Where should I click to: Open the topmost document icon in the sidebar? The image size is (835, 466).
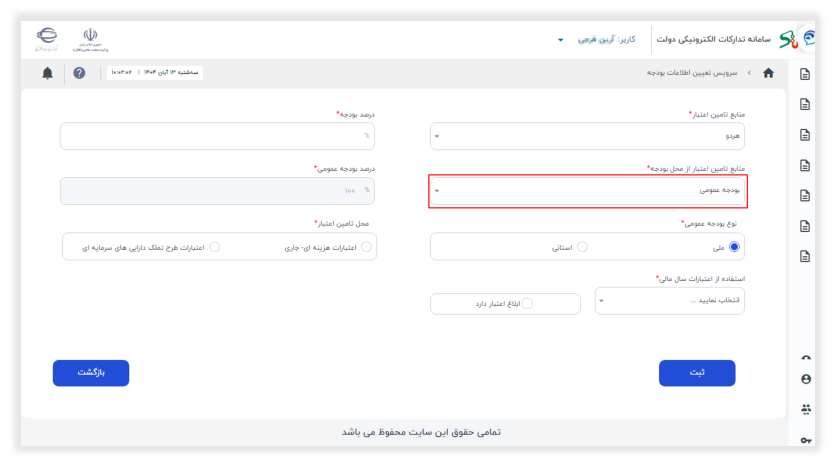(x=805, y=74)
